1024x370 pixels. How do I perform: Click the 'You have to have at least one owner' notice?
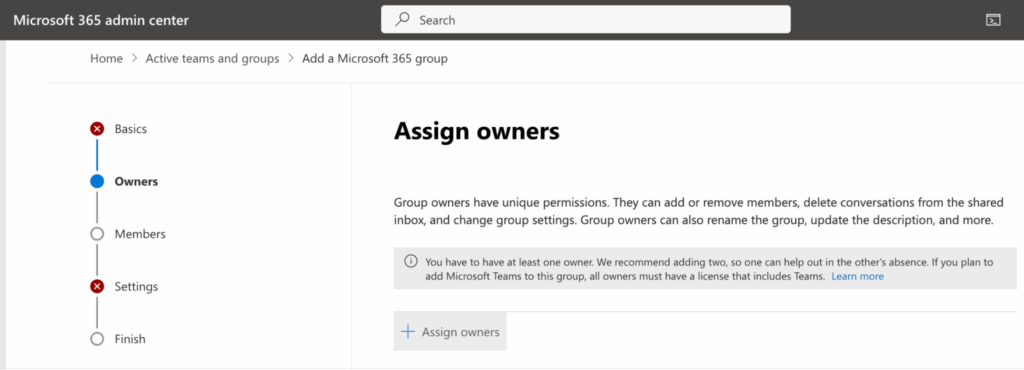tap(705, 269)
